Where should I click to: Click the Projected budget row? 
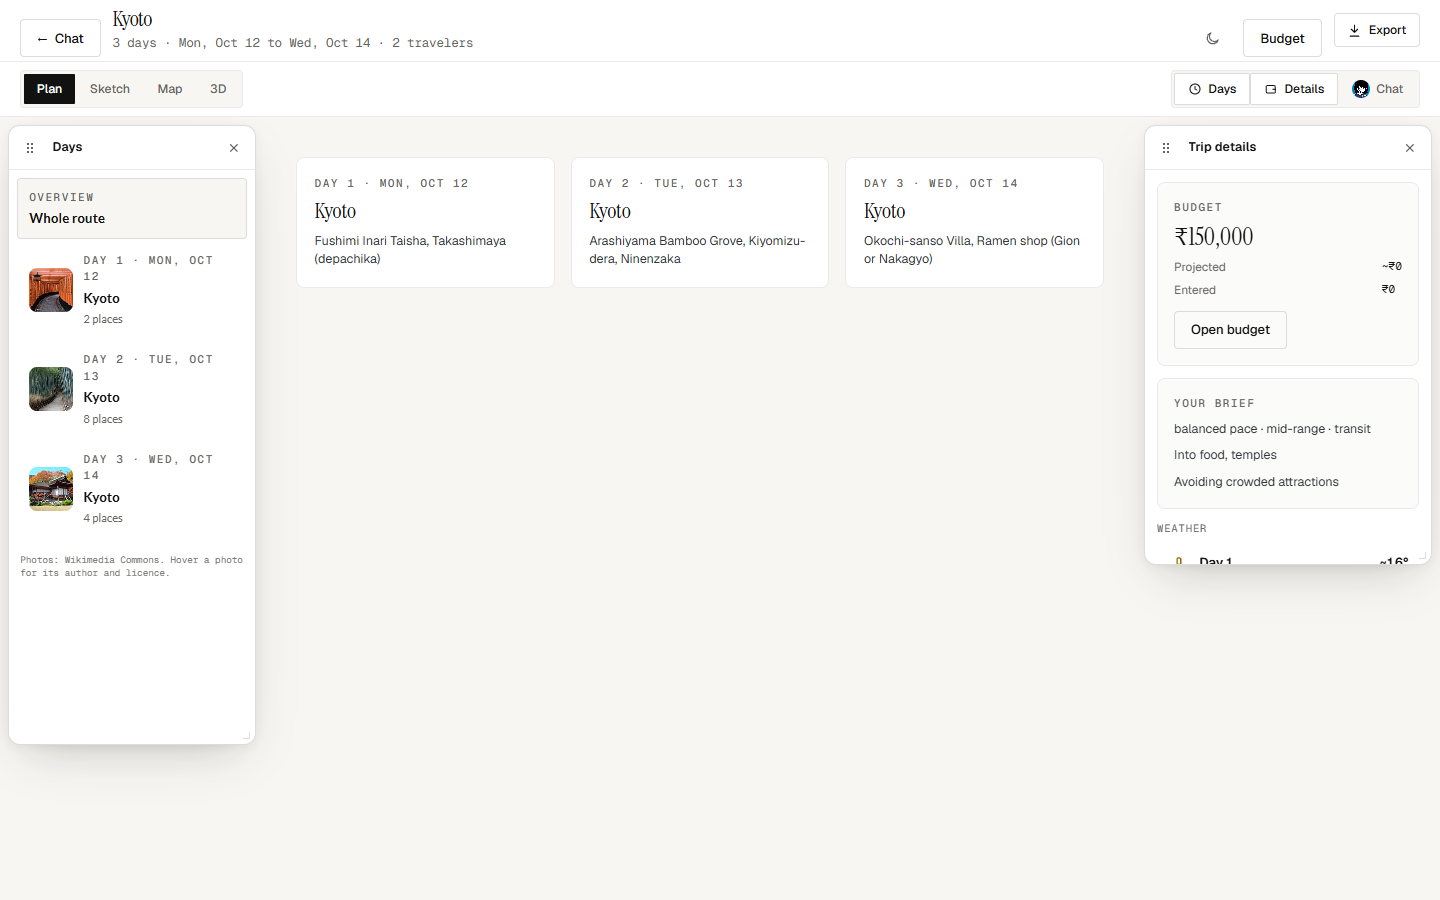pyautogui.click(x=1288, y=267)
